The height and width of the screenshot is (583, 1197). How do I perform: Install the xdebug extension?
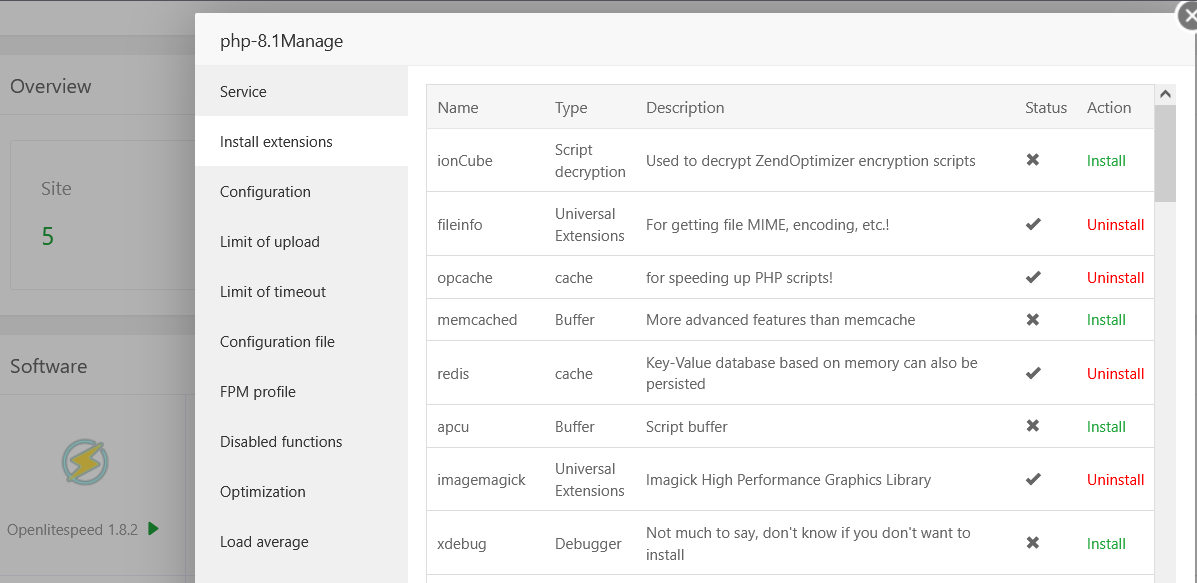(1106, 543)
